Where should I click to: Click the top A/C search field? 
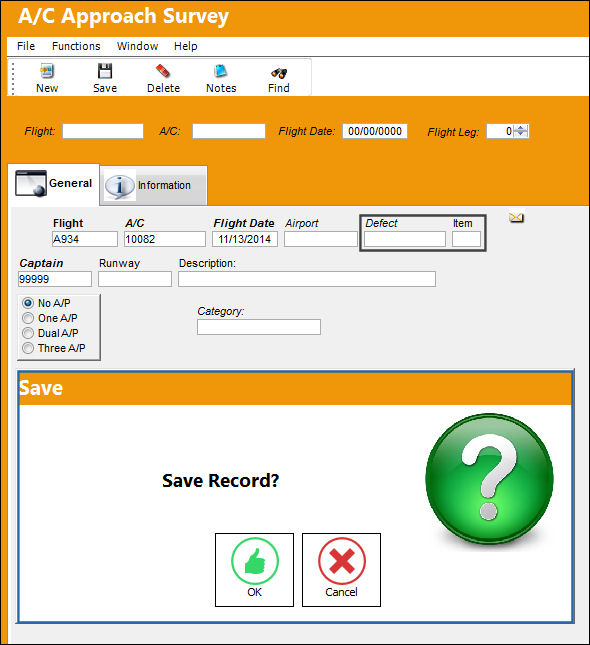coord(229,131)
